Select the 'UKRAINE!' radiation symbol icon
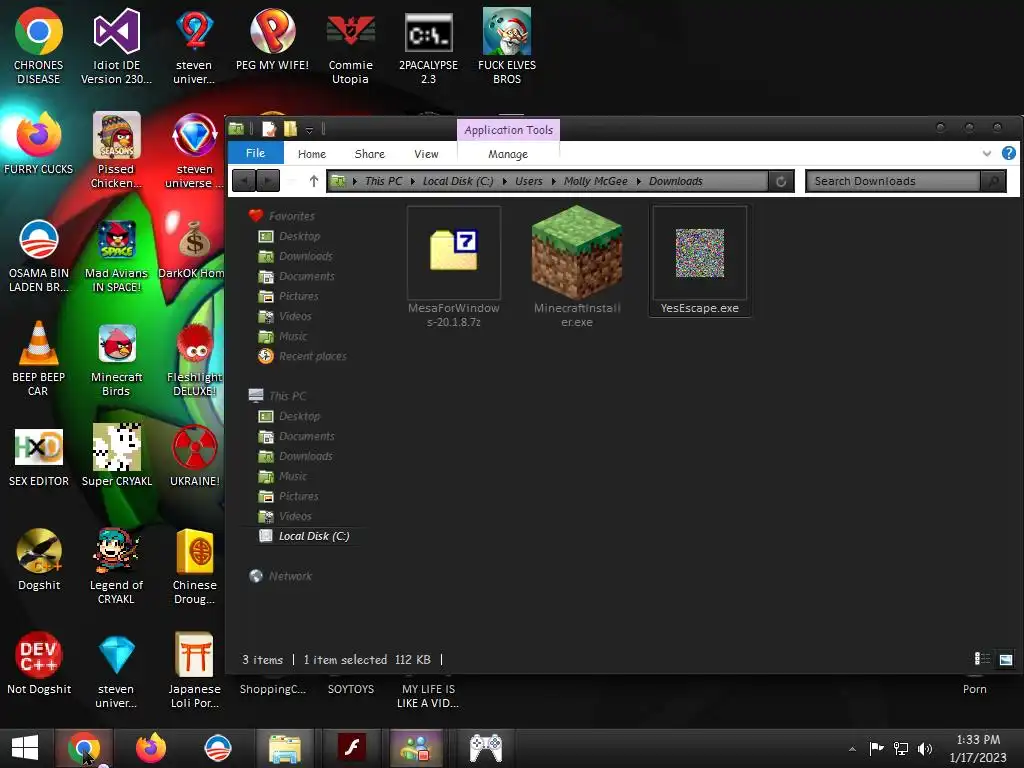 click(195, 456)
